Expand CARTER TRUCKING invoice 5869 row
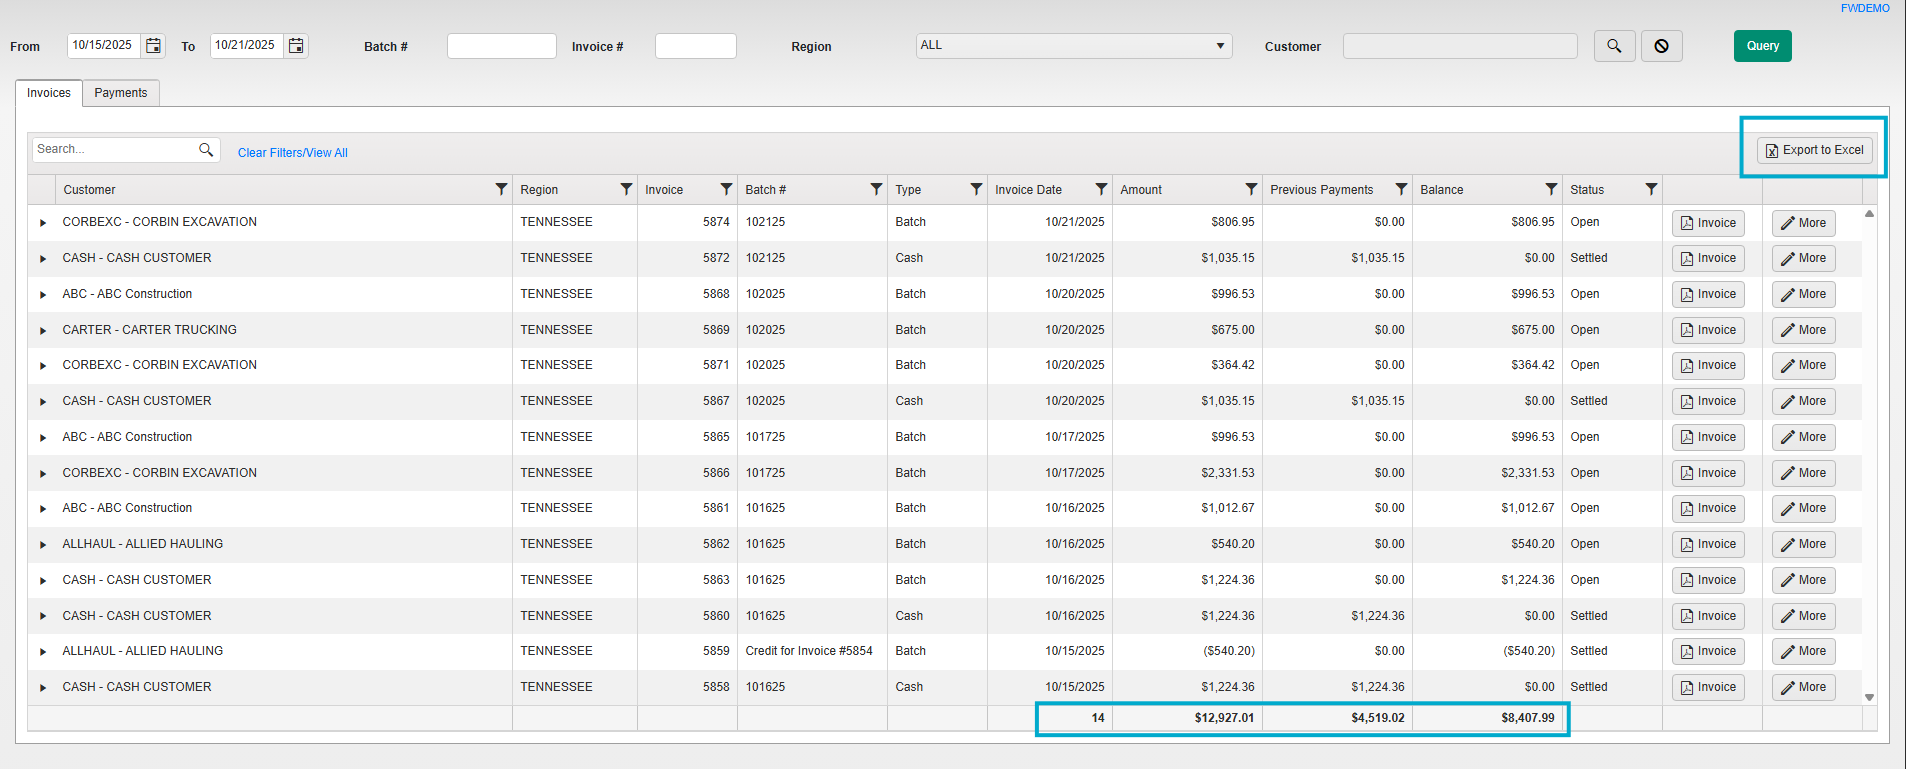1906x769 pixels. 43,331
